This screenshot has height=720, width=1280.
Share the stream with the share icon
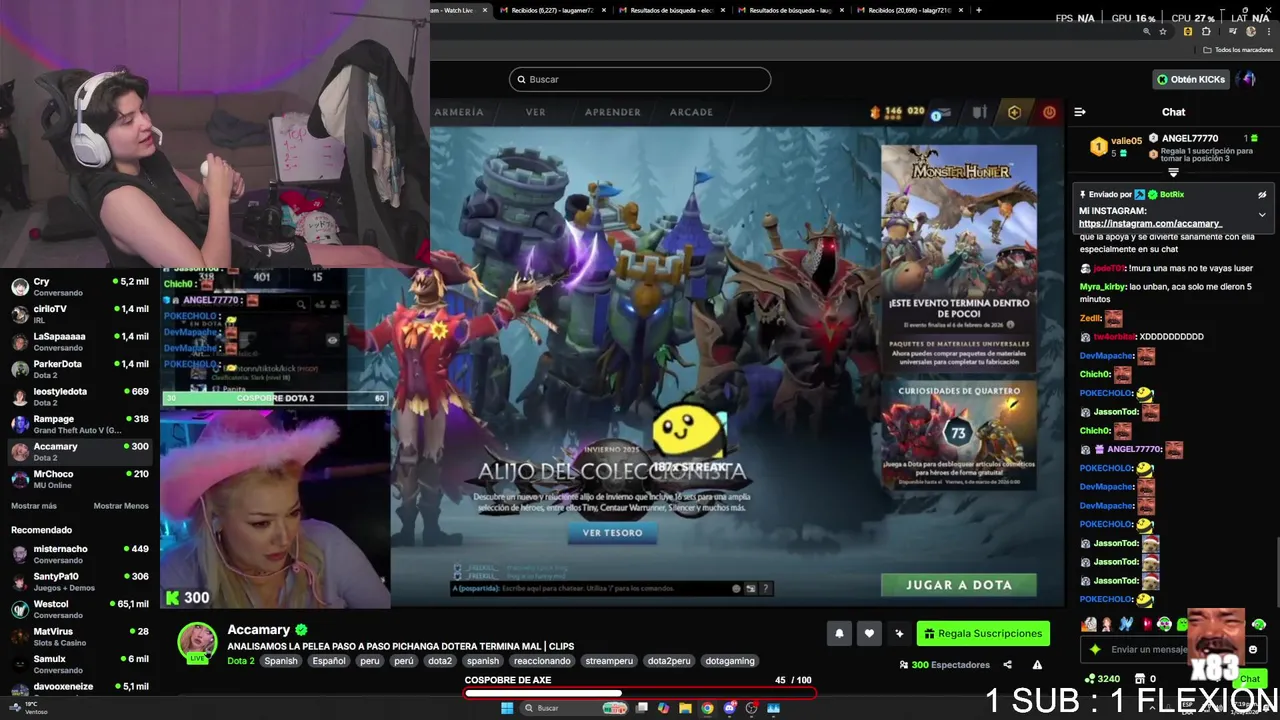[x=1007, y=665]
